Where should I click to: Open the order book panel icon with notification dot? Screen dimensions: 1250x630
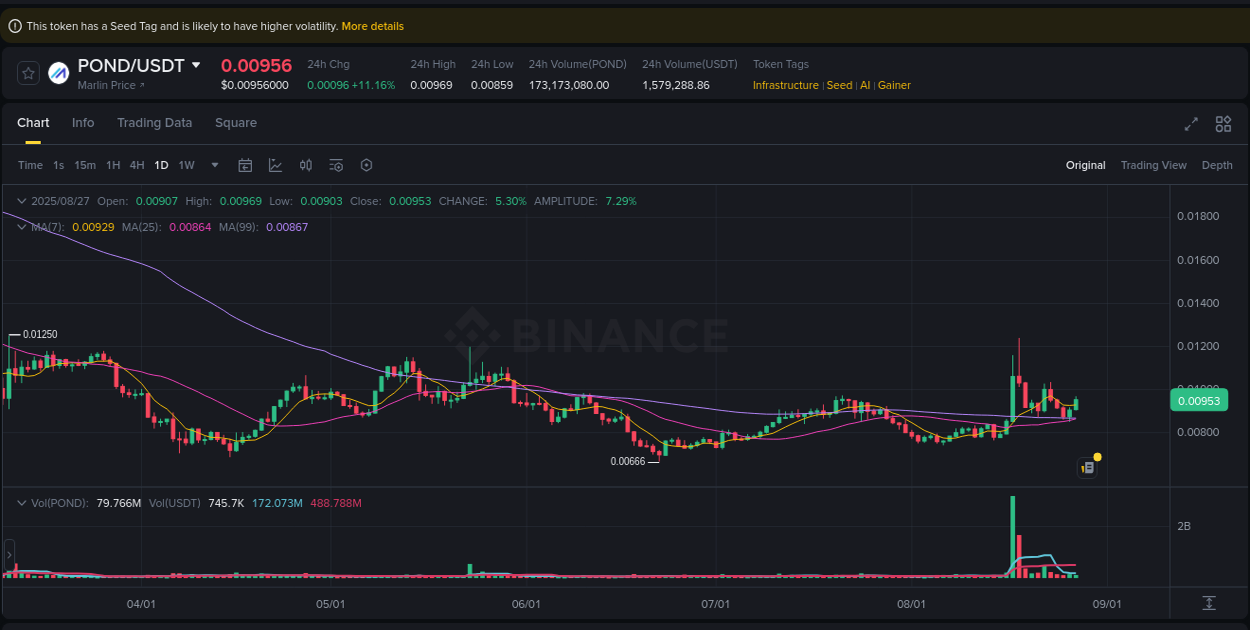click(1088, 467)
